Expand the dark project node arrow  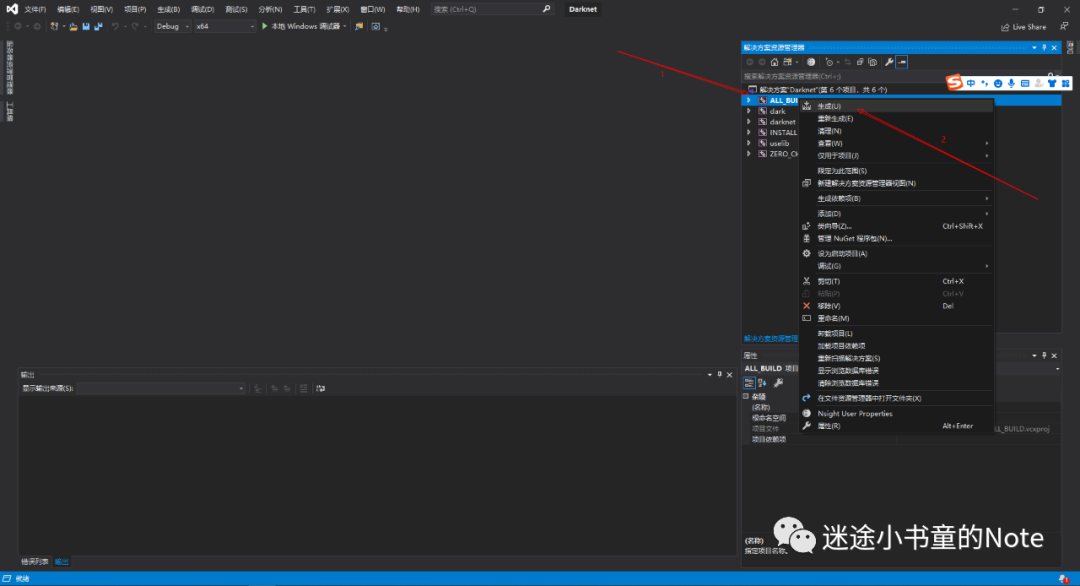(749, 111)
